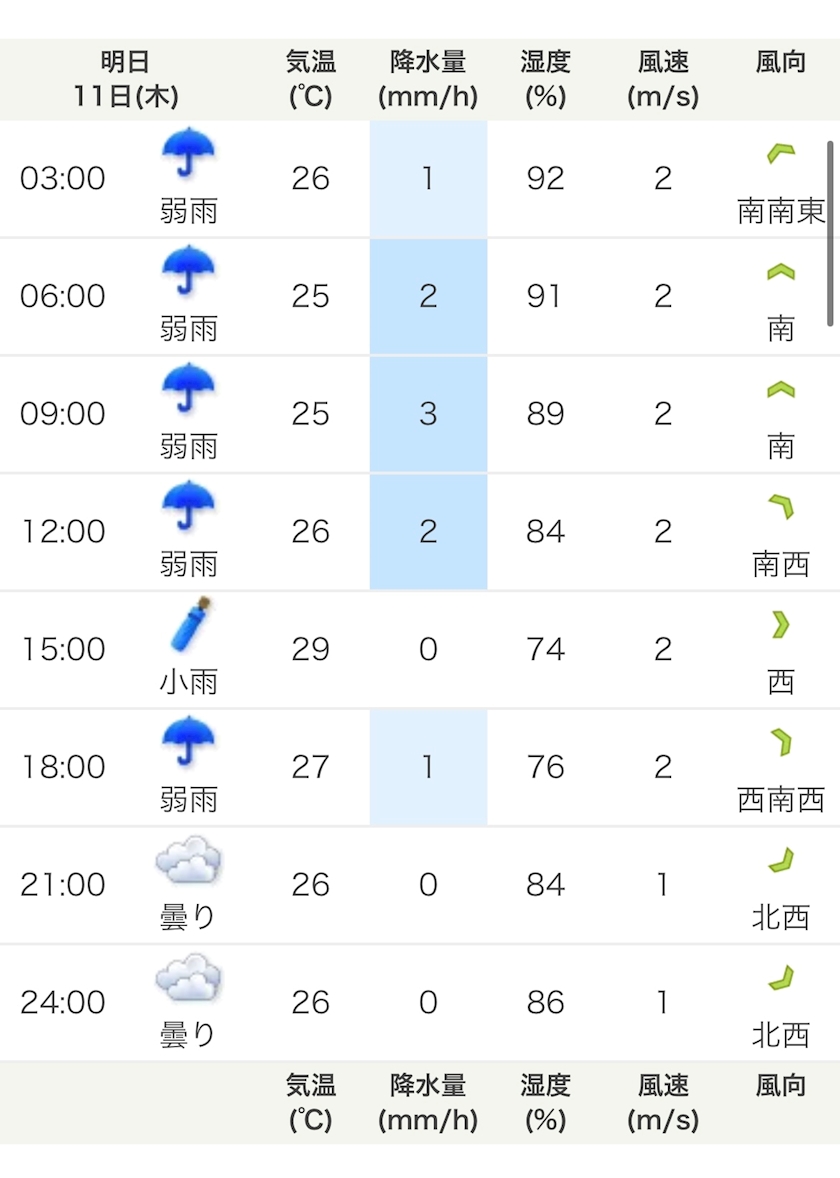Viewport: 840px width, 1178px height.
Task: Click the 15:00 west wind direction arrow
Action: pos(780,625)
